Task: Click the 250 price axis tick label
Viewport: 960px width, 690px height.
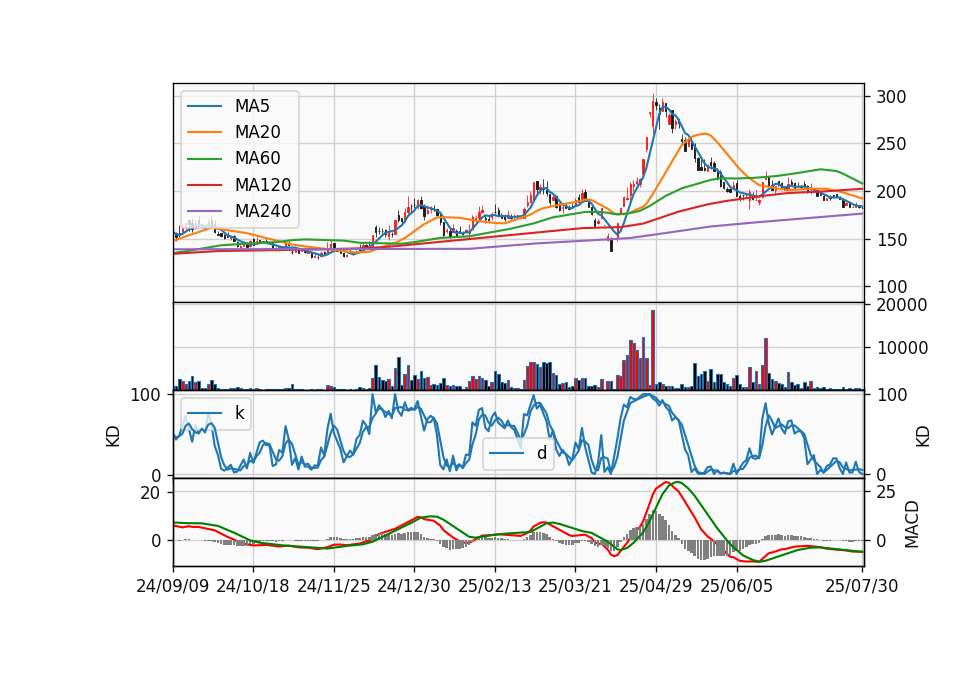Action: pyautogui.click(x=891, y=144)
